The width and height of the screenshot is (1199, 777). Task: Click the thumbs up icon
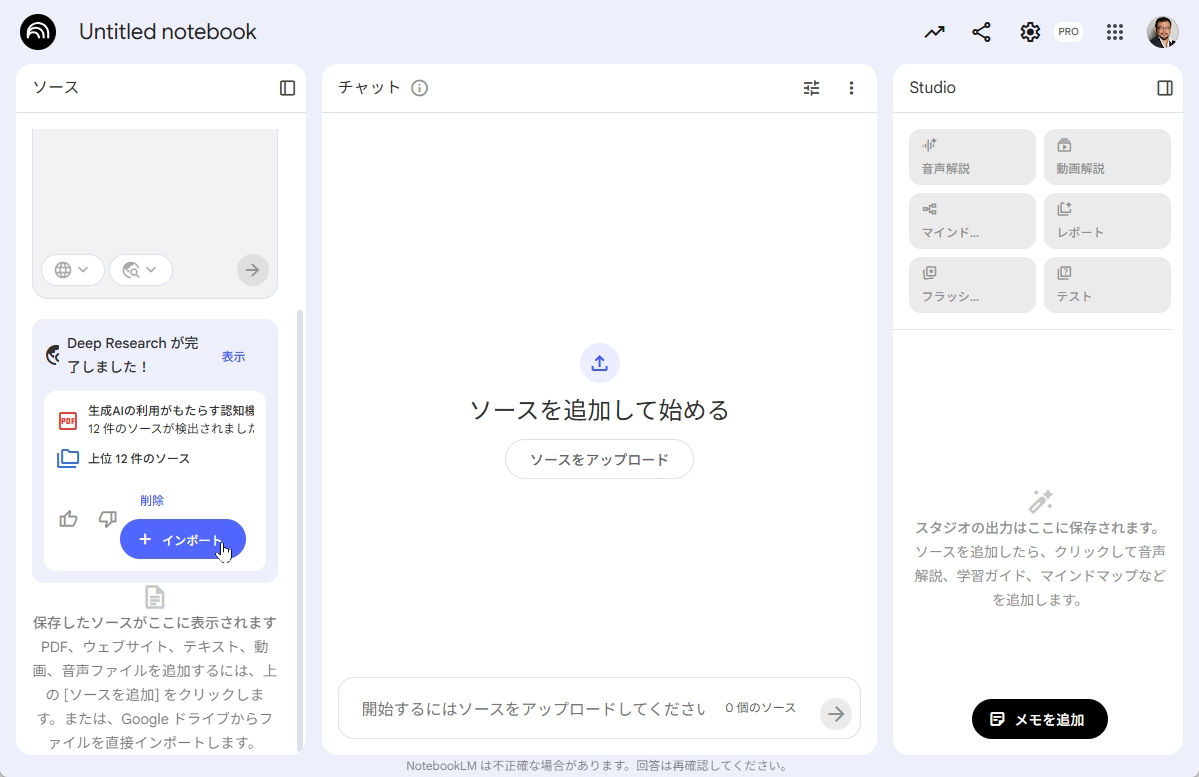pyautogui.click(x=68, y=519)
